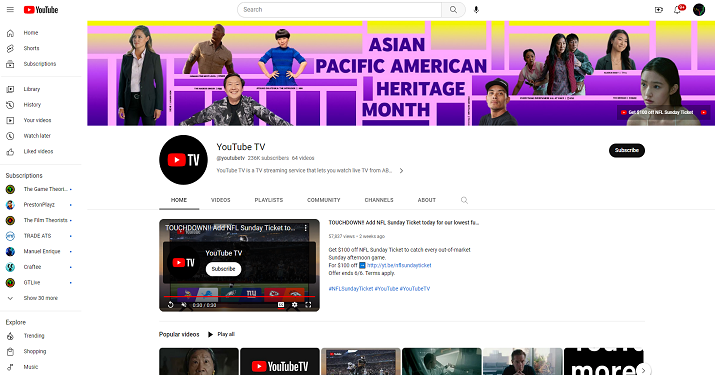Click the #NFLSundayTicket hashtag
715x375 pixels.
[x=351, y=289]
